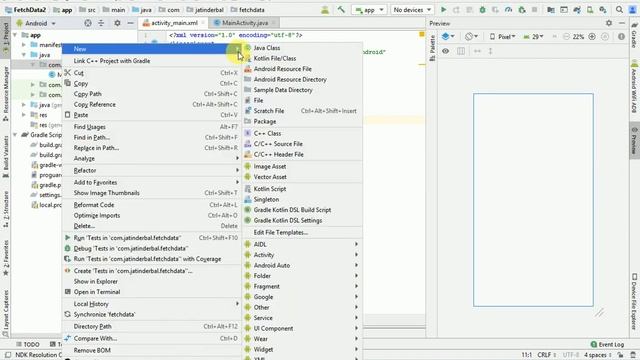The width and height of the screenshot is (640, 360).
Task: Select Android Resource File option
Action: (302, 69)
